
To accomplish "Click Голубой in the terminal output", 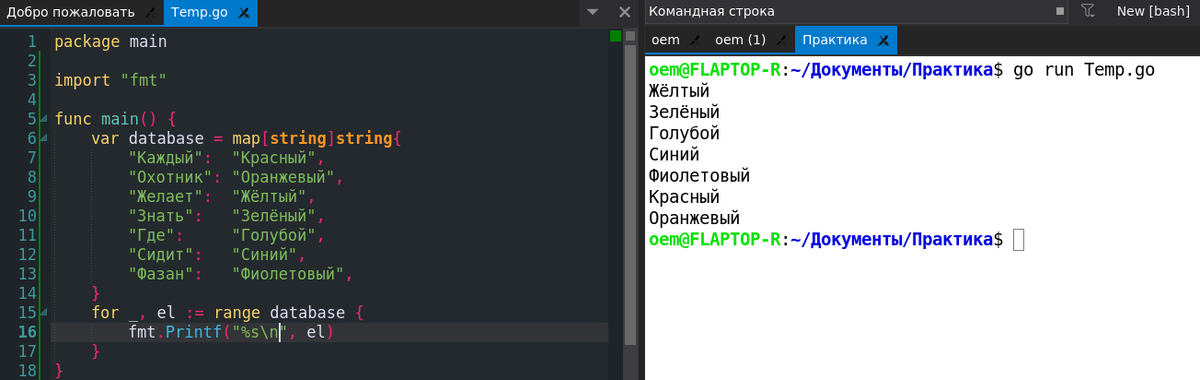I will pos(685,133).
